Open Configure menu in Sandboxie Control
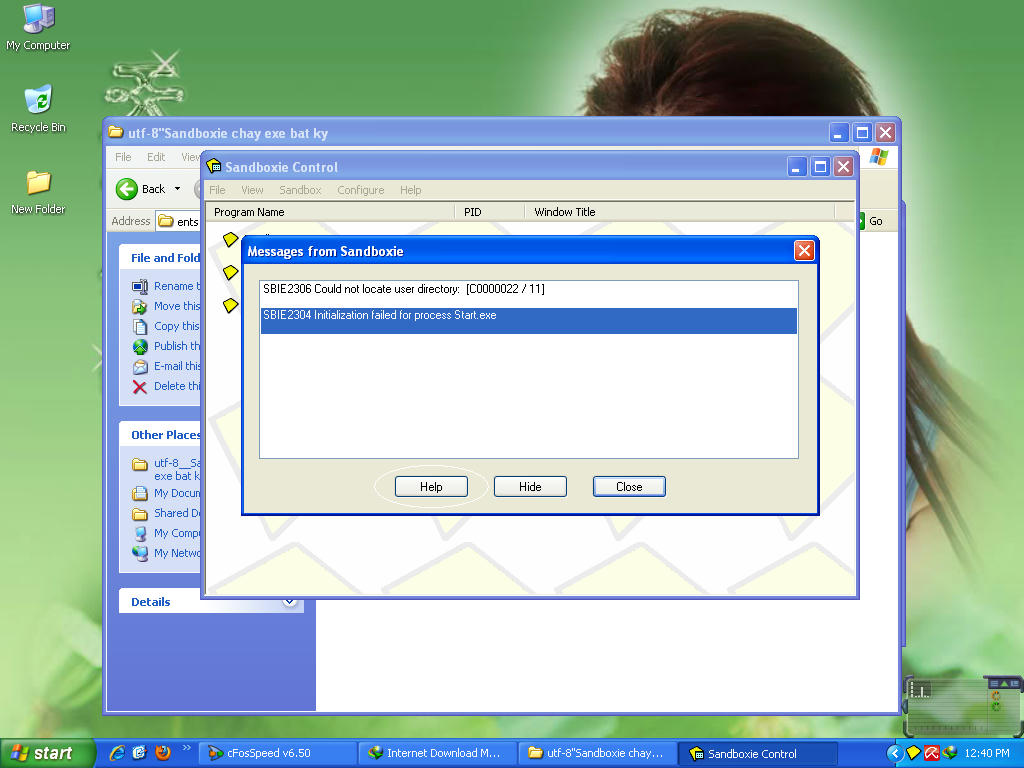This screenshot has width=1024, height=768. point(360,190)
